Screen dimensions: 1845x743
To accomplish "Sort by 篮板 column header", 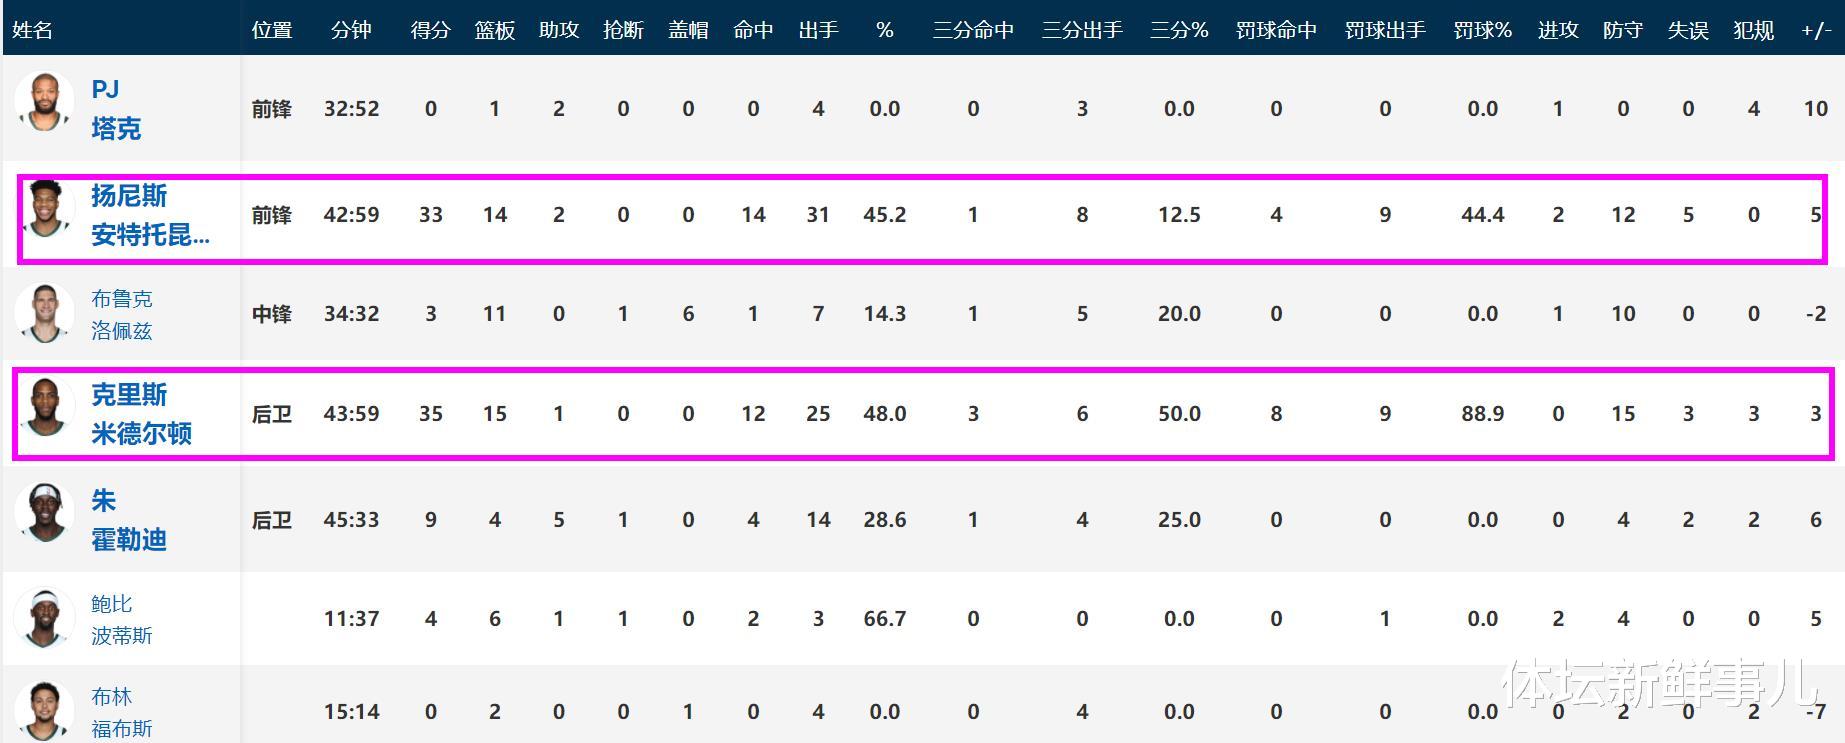I will pos(494,30).
